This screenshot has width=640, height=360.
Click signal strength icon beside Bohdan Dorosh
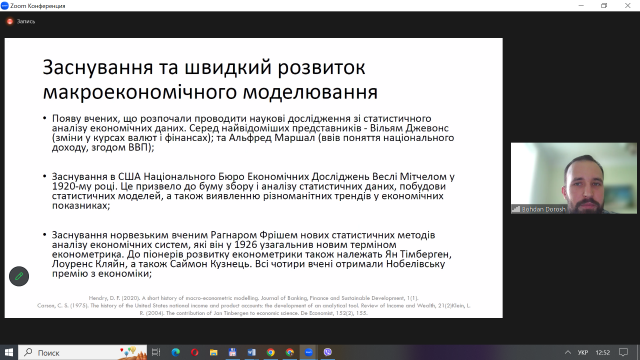tap(516, 209)
